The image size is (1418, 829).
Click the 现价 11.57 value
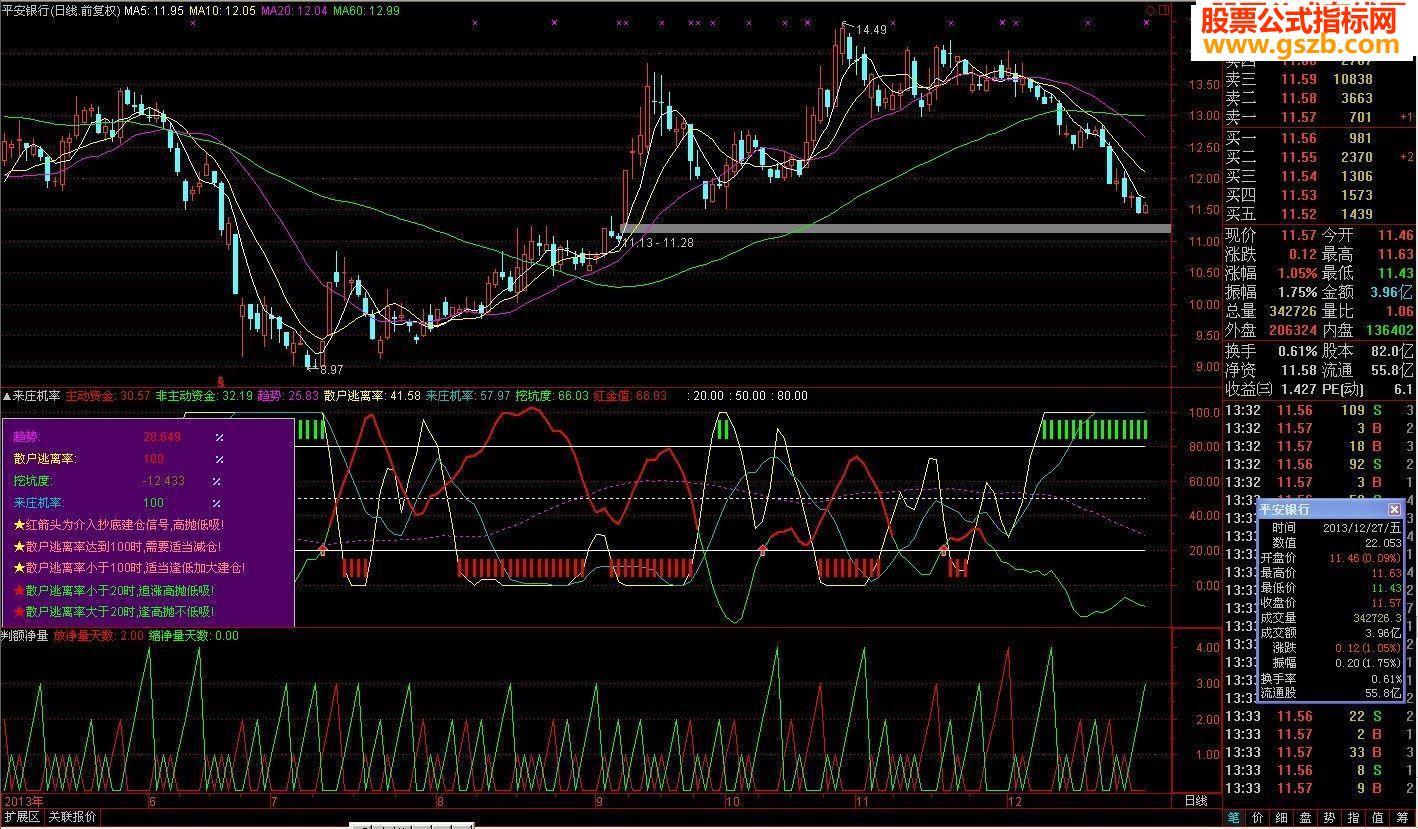click(1299, 235)
